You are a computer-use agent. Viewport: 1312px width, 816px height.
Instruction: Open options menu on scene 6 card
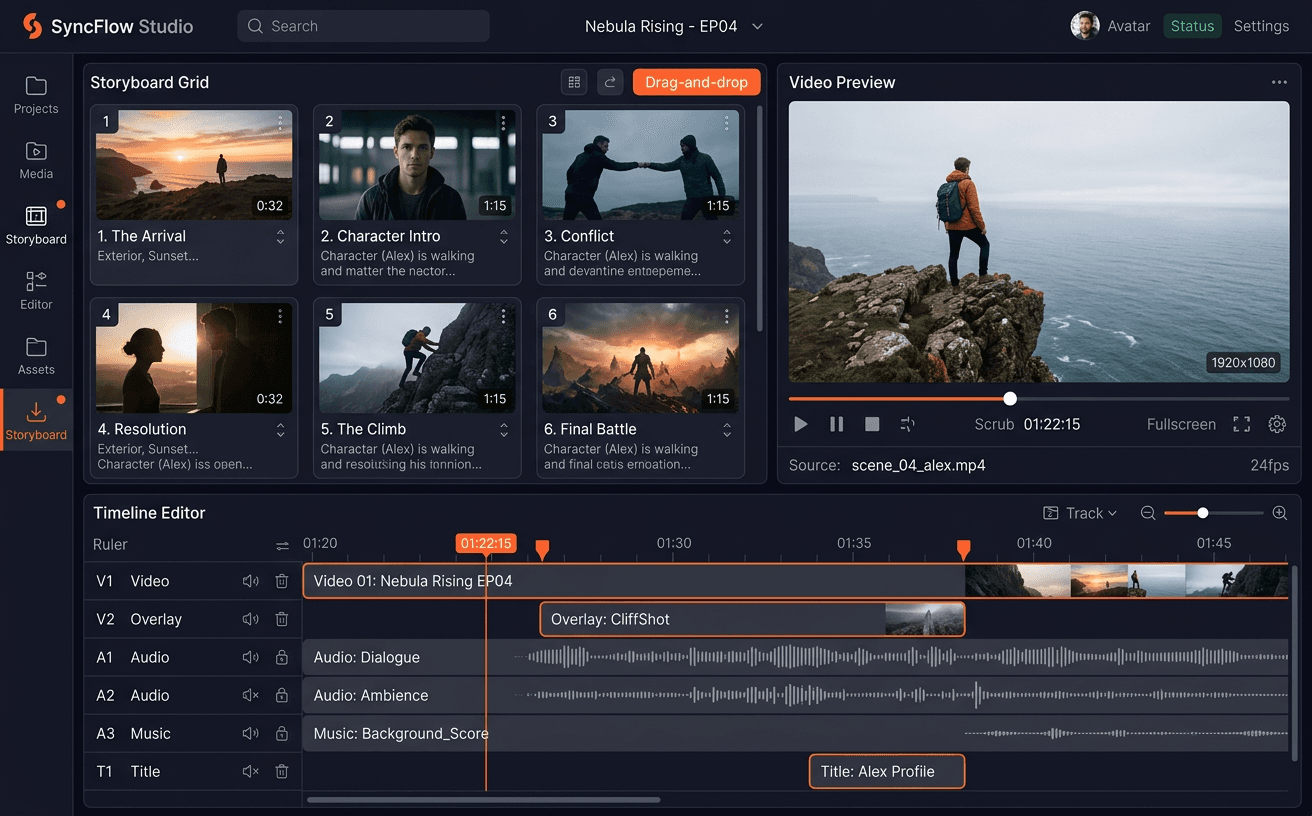click(727, 315)
